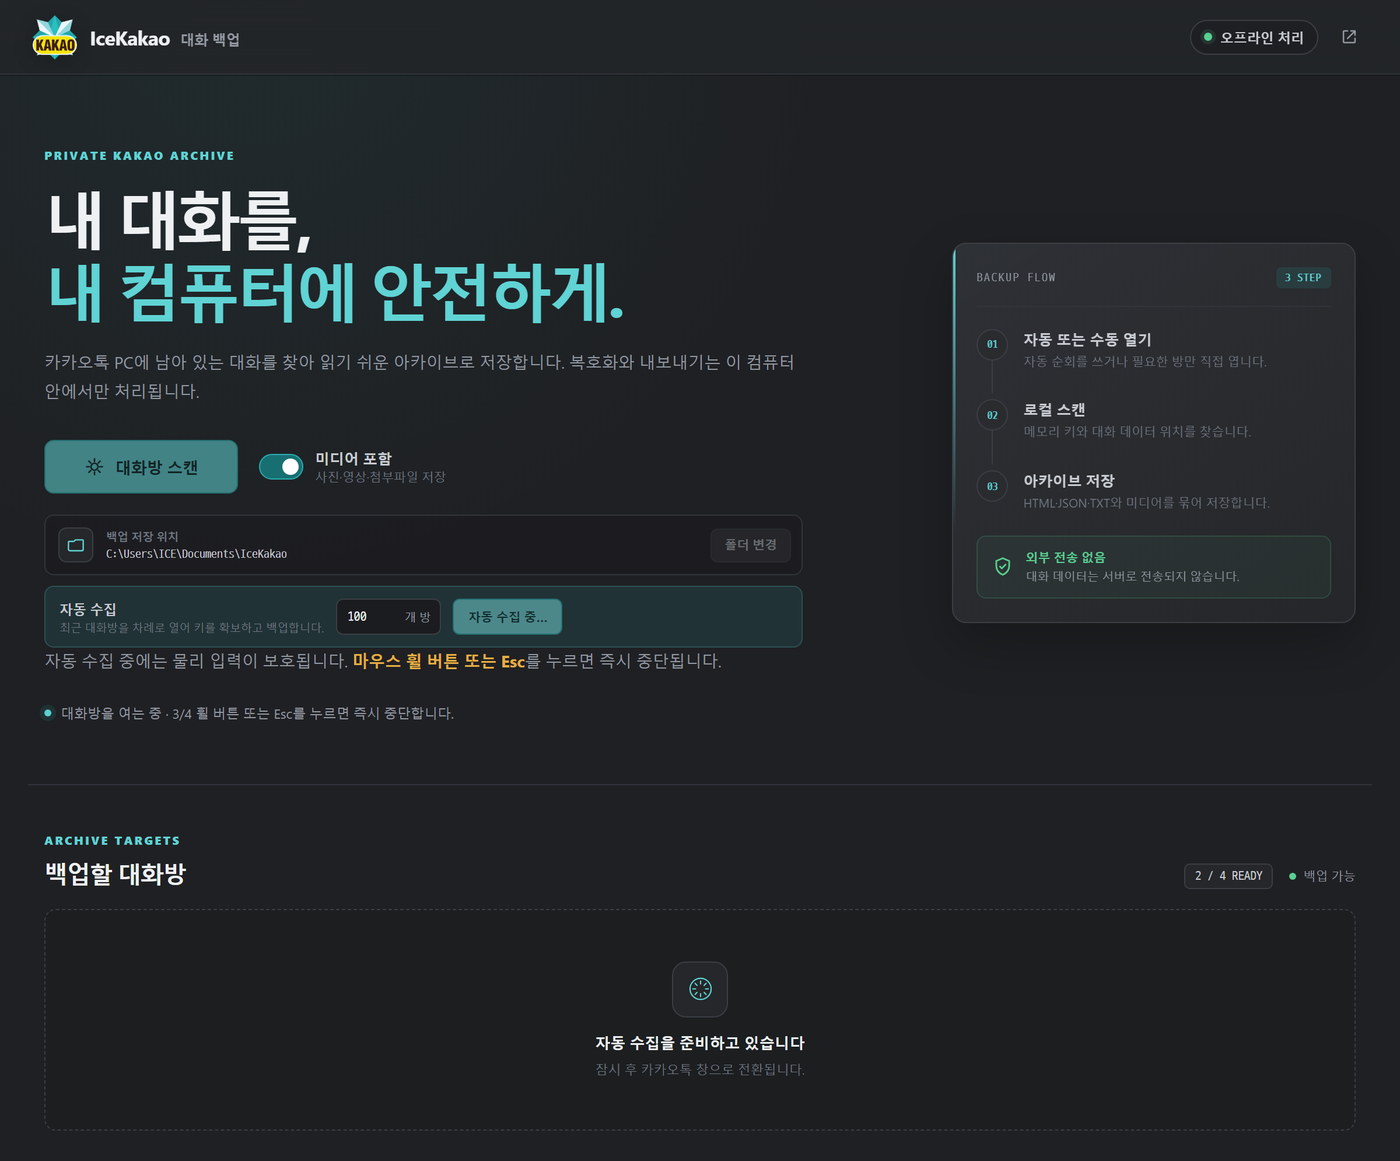
Task: Click the orange 마우스 휠 버튼 또는 Esc warning text
Action: pos(439,661)
